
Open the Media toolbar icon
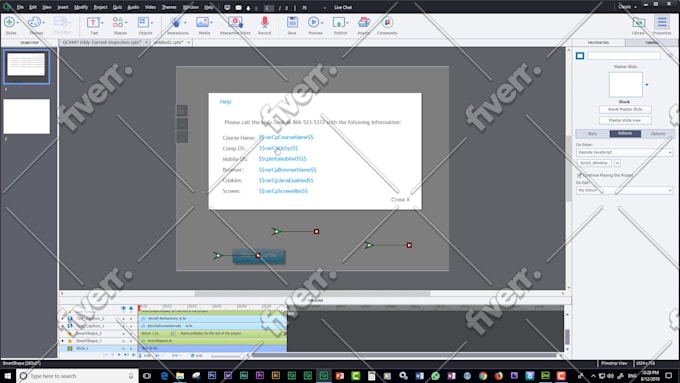[x=202, y=22]
